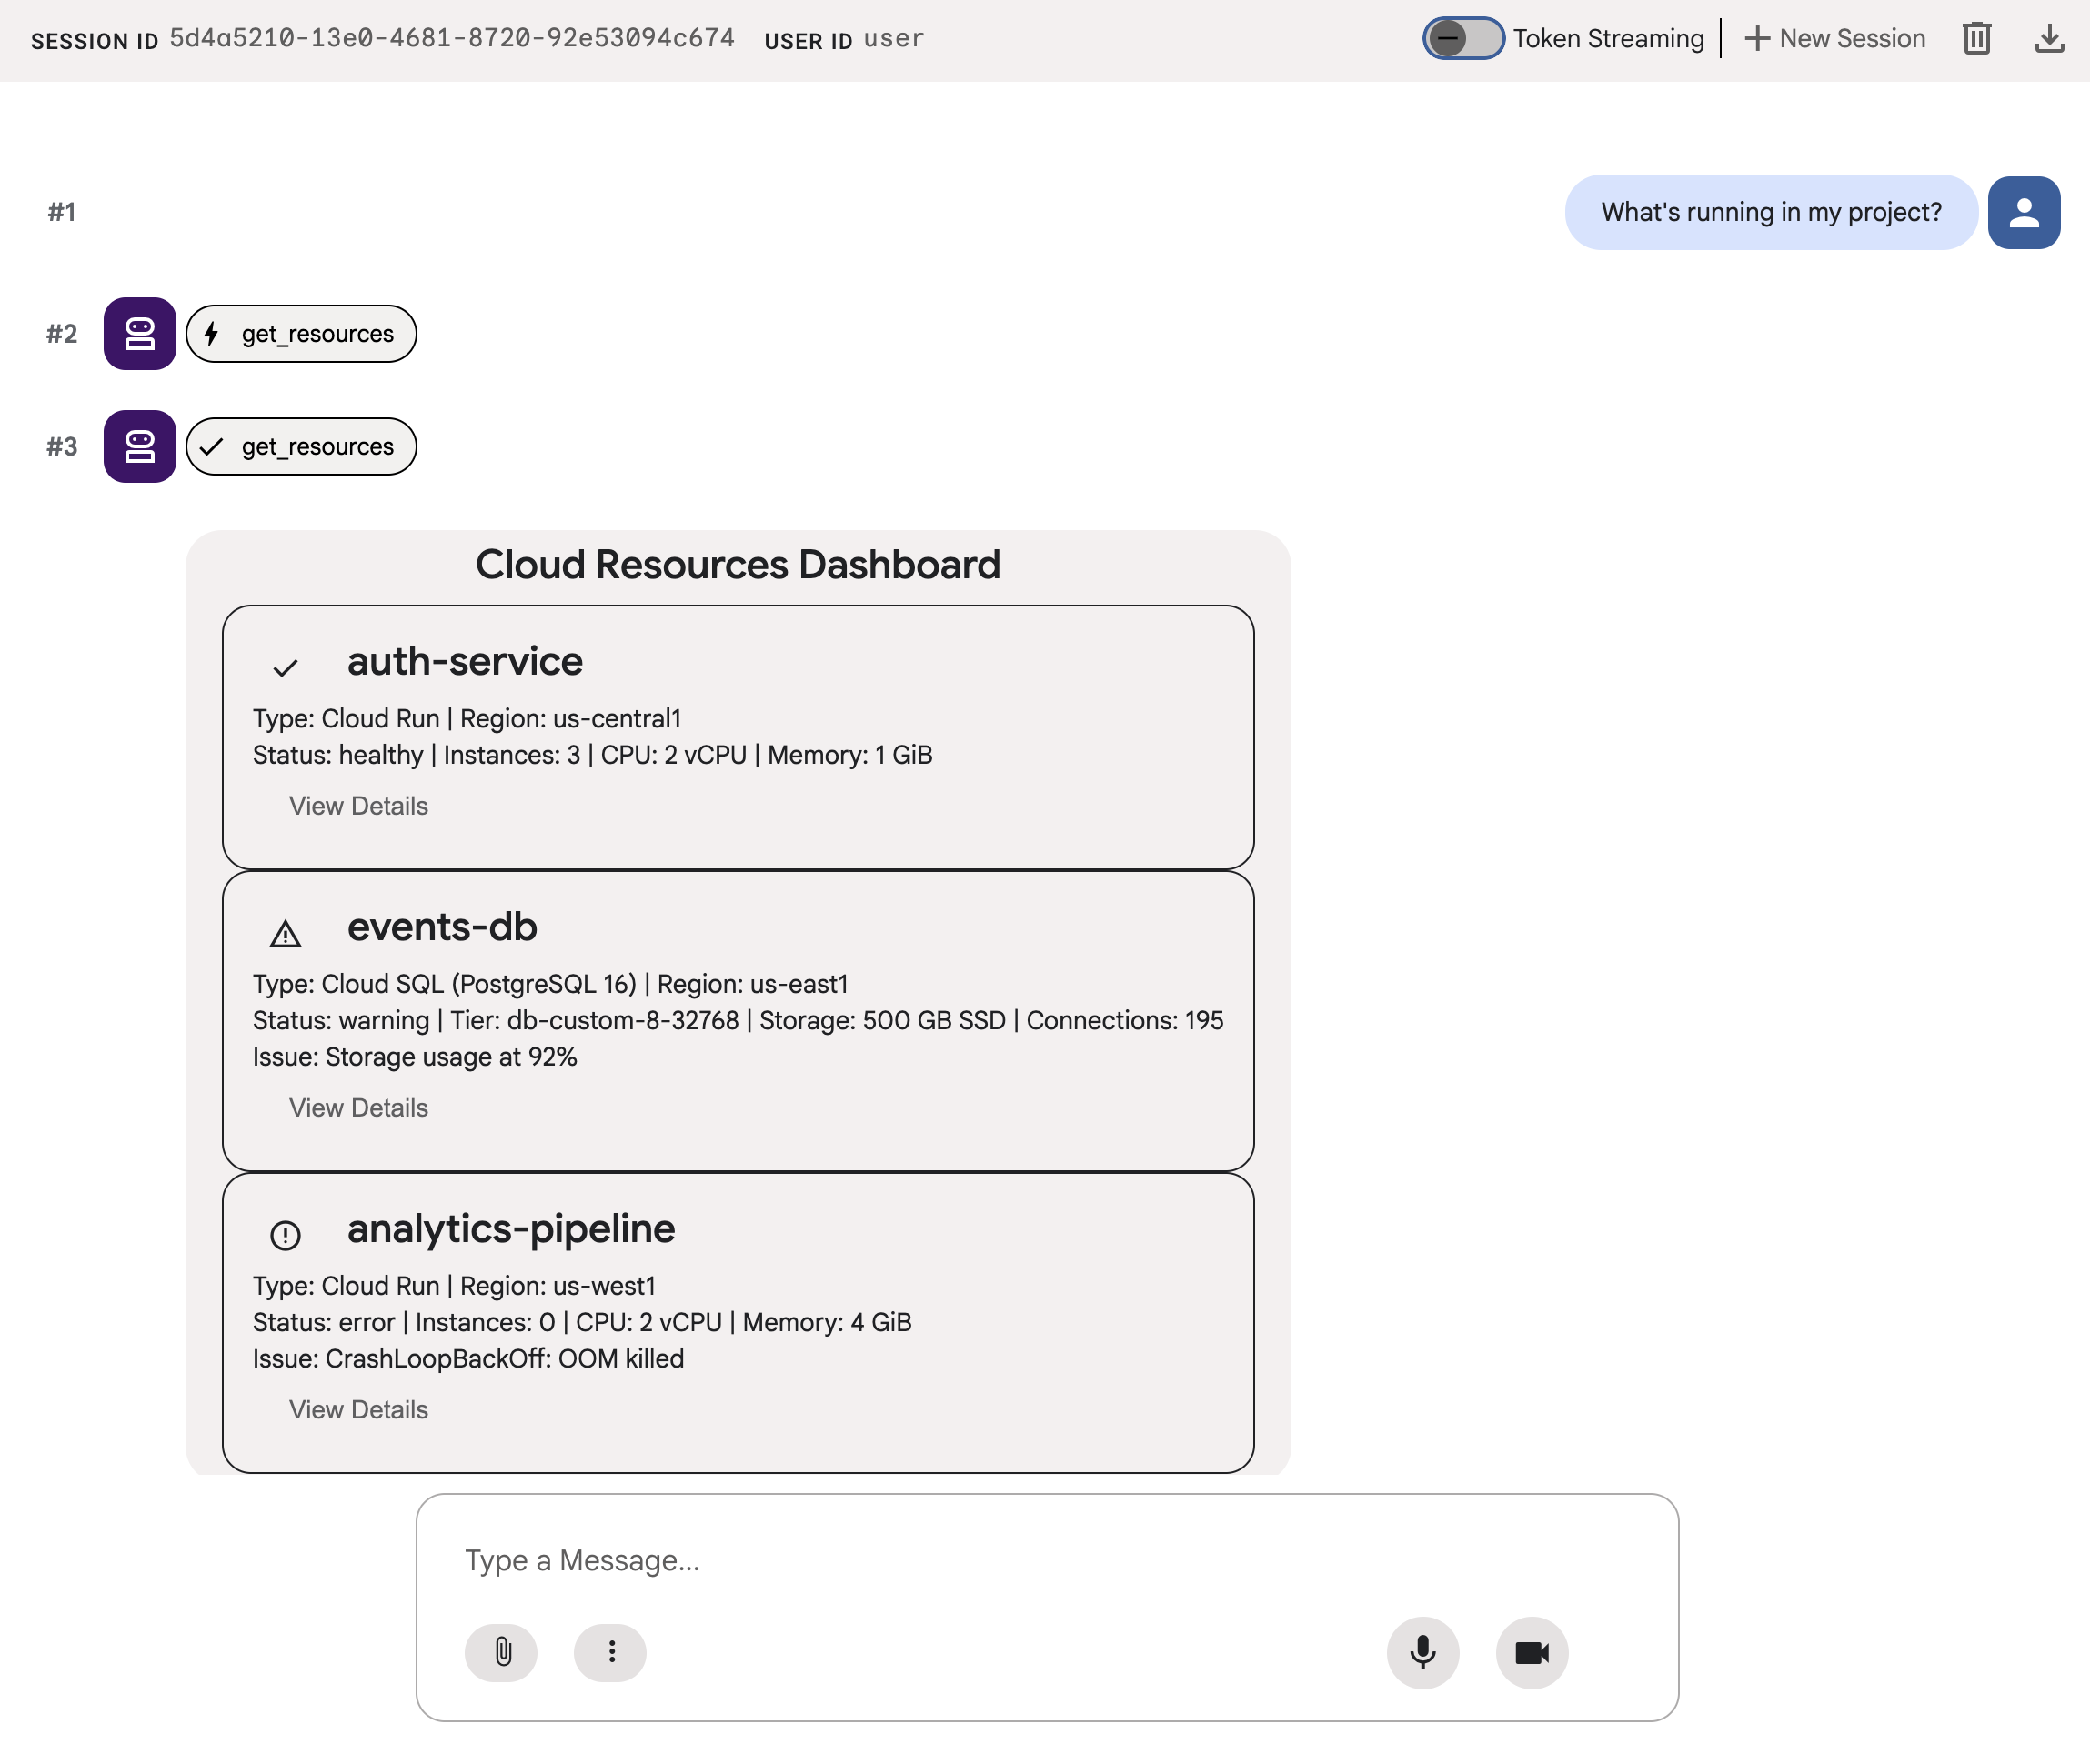Click View Details for events-db
The height and width of the screenshot is (1764, 2090).
click(x=358, y=1108)
